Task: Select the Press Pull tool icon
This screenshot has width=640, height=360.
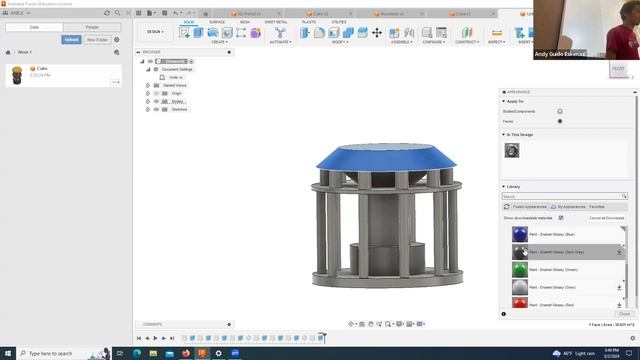Action: [304, 33]
